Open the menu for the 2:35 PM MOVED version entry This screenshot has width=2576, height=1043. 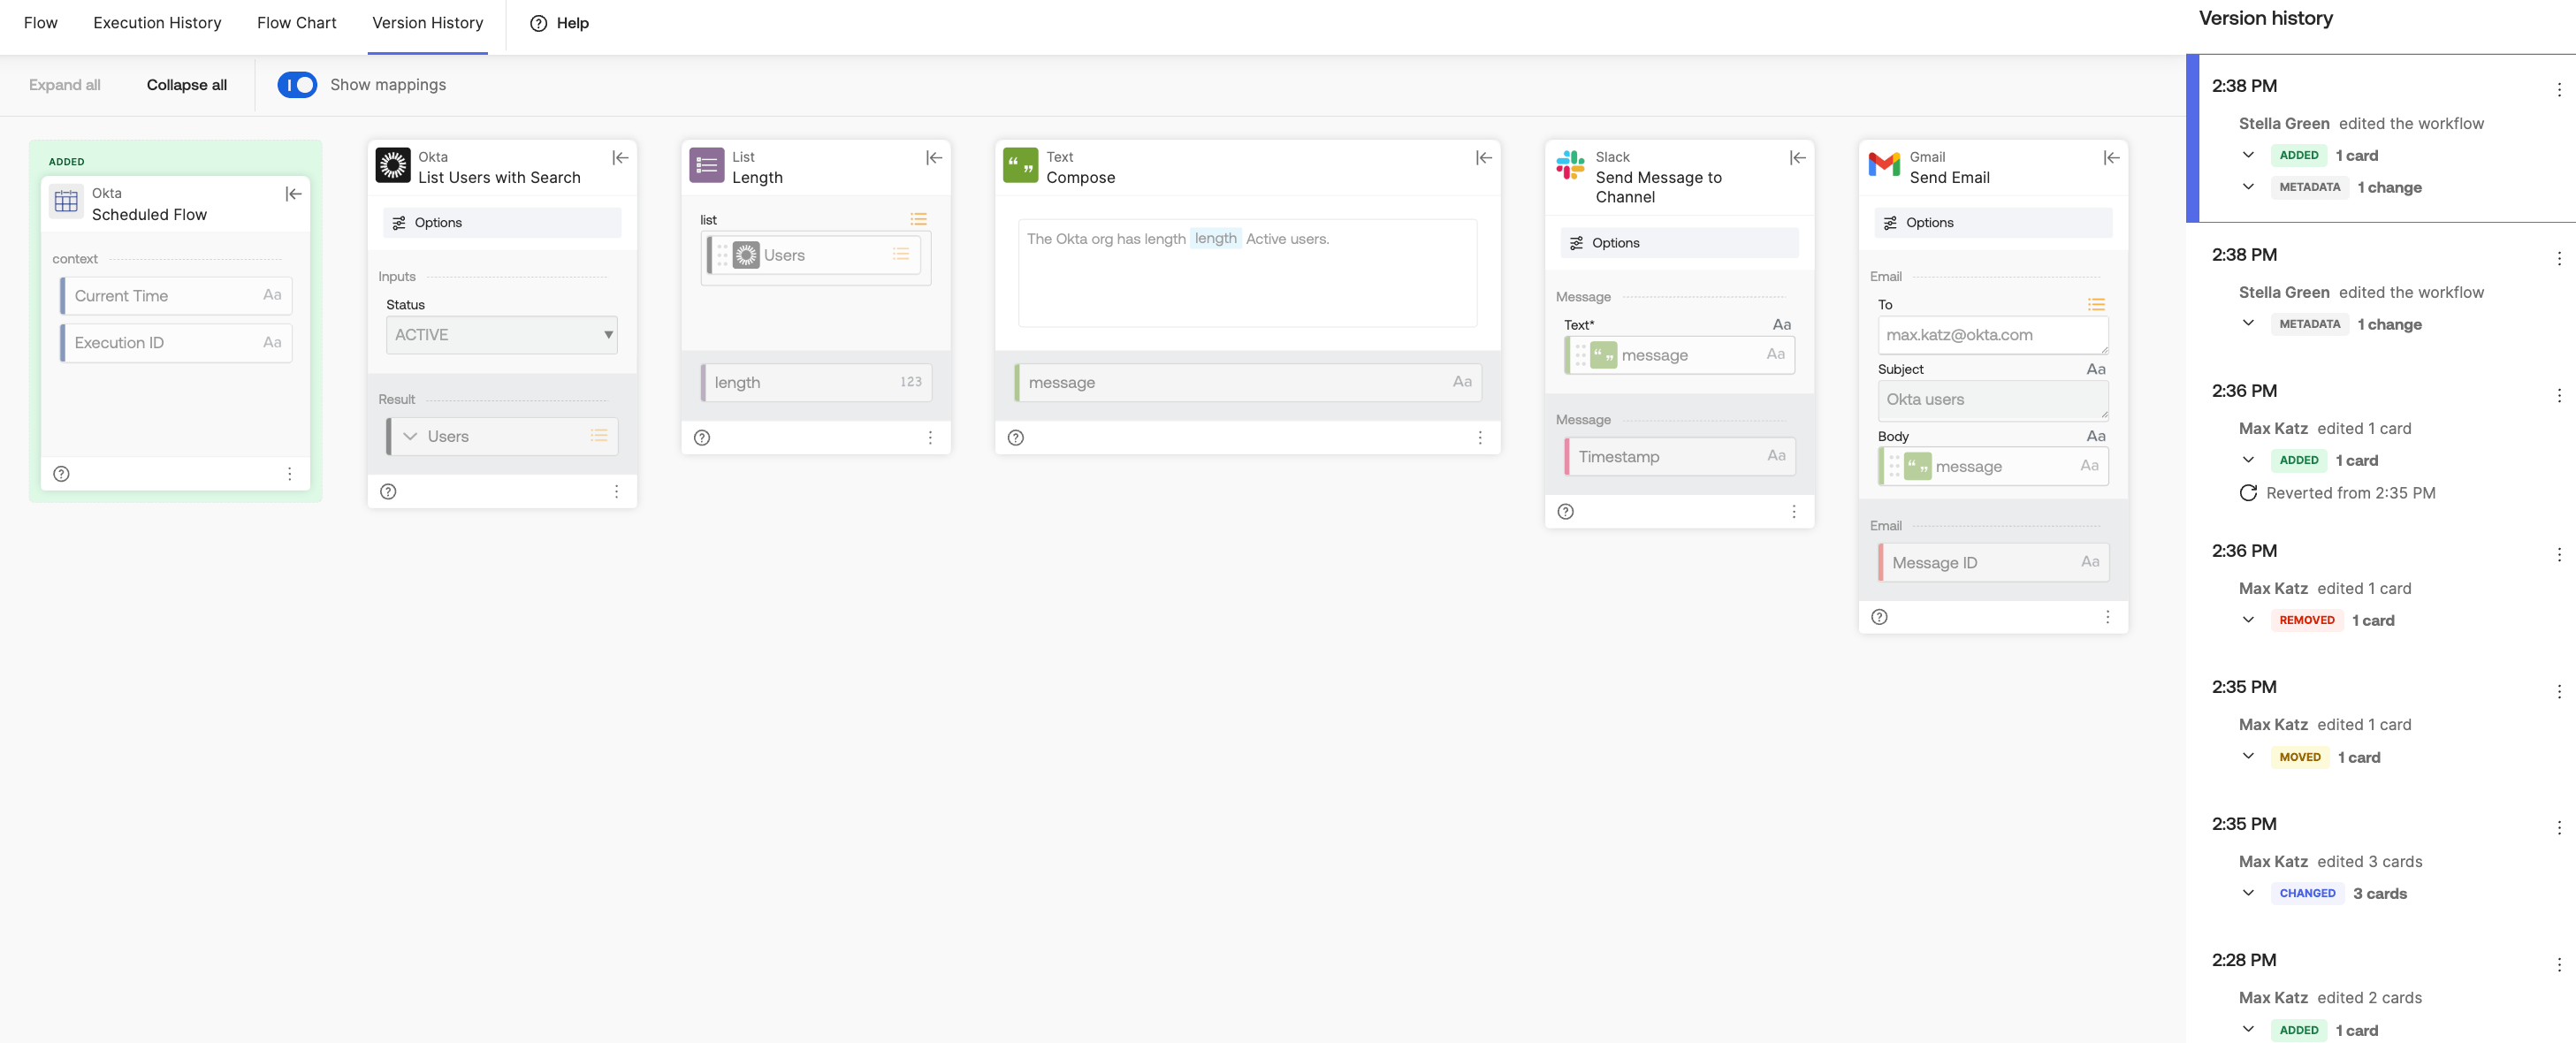tap(2559, 691)
